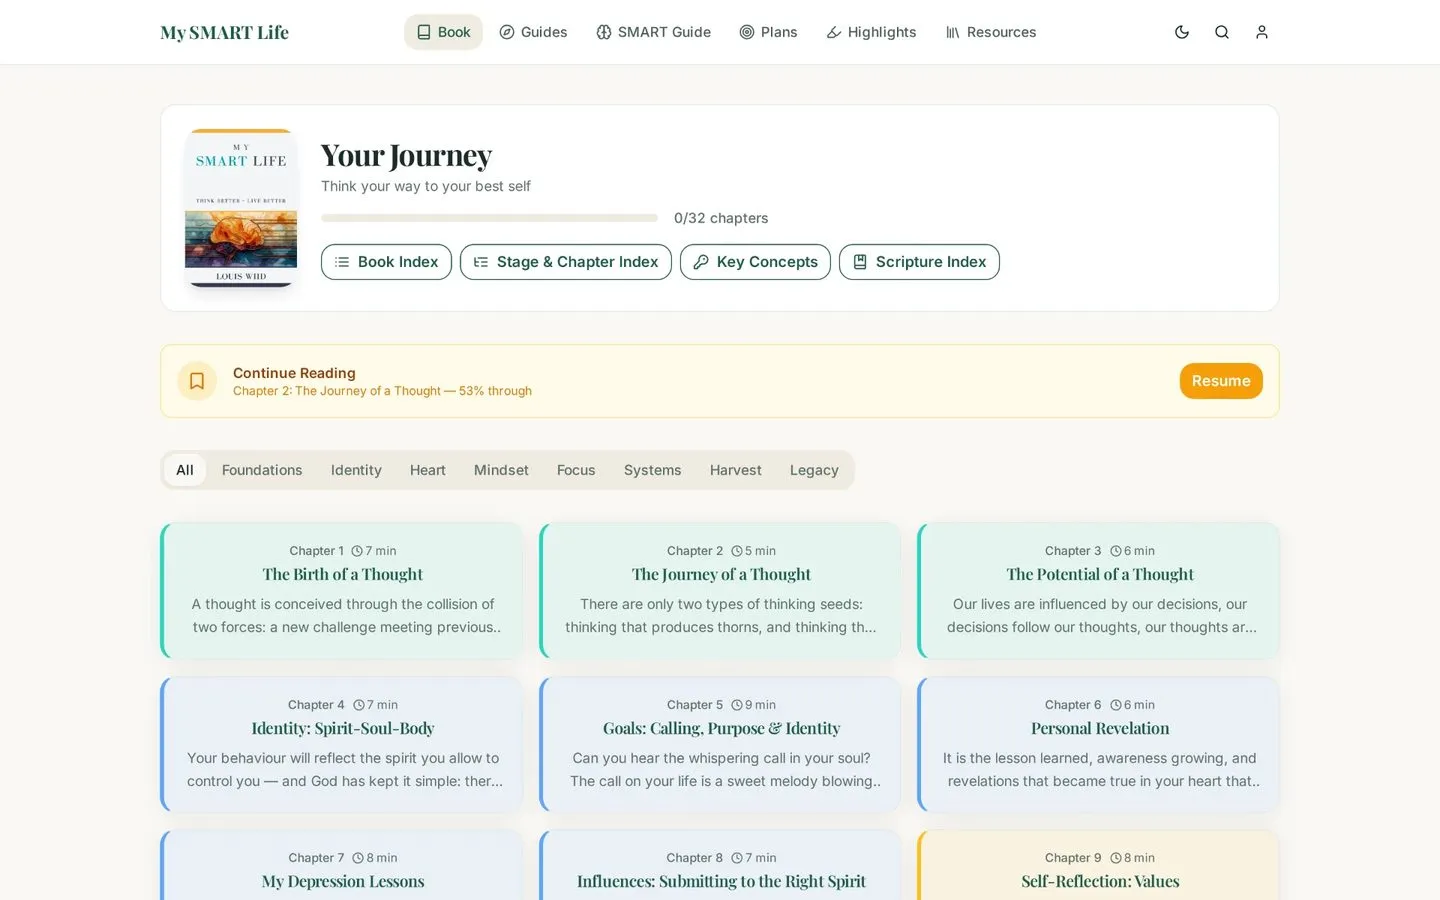Open user account profile icon
This screenshot has height=900, width=1440.
[1262, 32]
